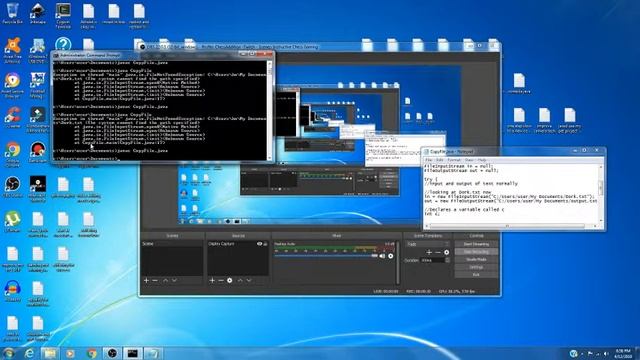The height and width of the screenshot is (360, 640).
Task: Toggle lock on Display Capture source
Action: coord(265,244)
